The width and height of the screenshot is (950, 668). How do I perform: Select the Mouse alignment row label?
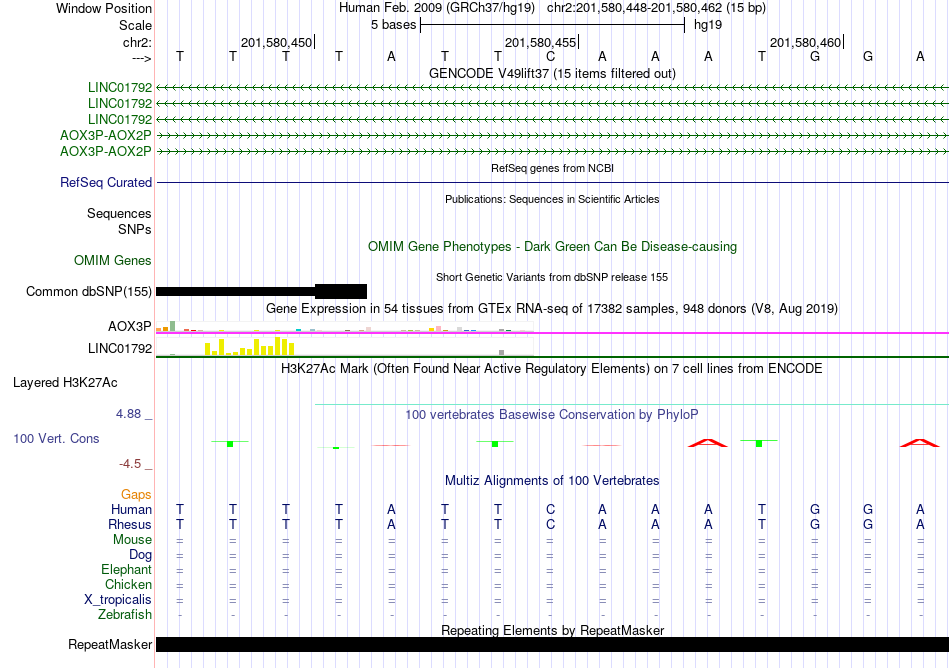(132, 540)
